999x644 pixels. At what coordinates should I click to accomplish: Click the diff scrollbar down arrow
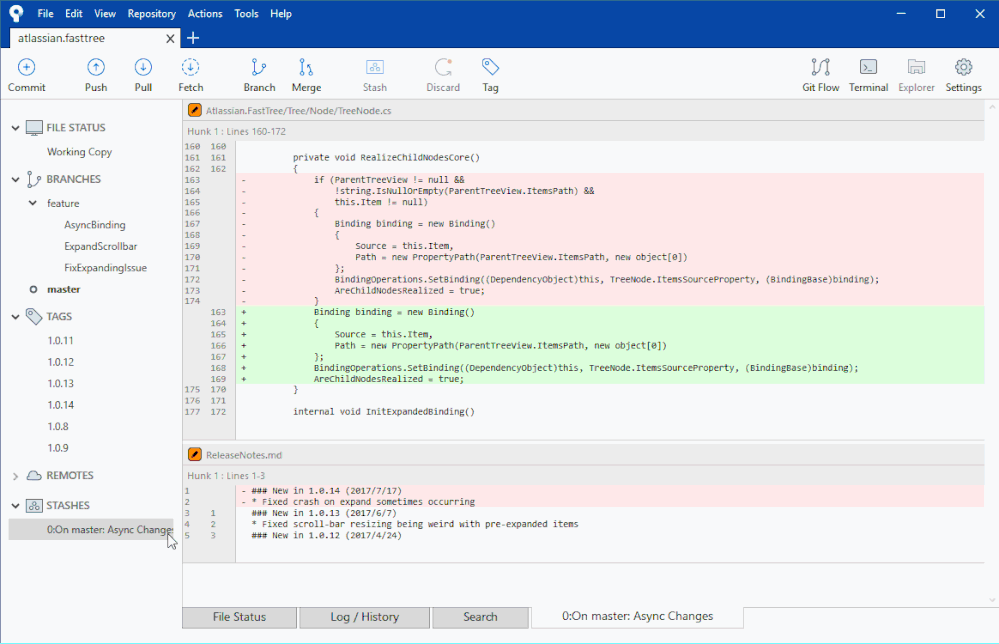tap(992, 600)
